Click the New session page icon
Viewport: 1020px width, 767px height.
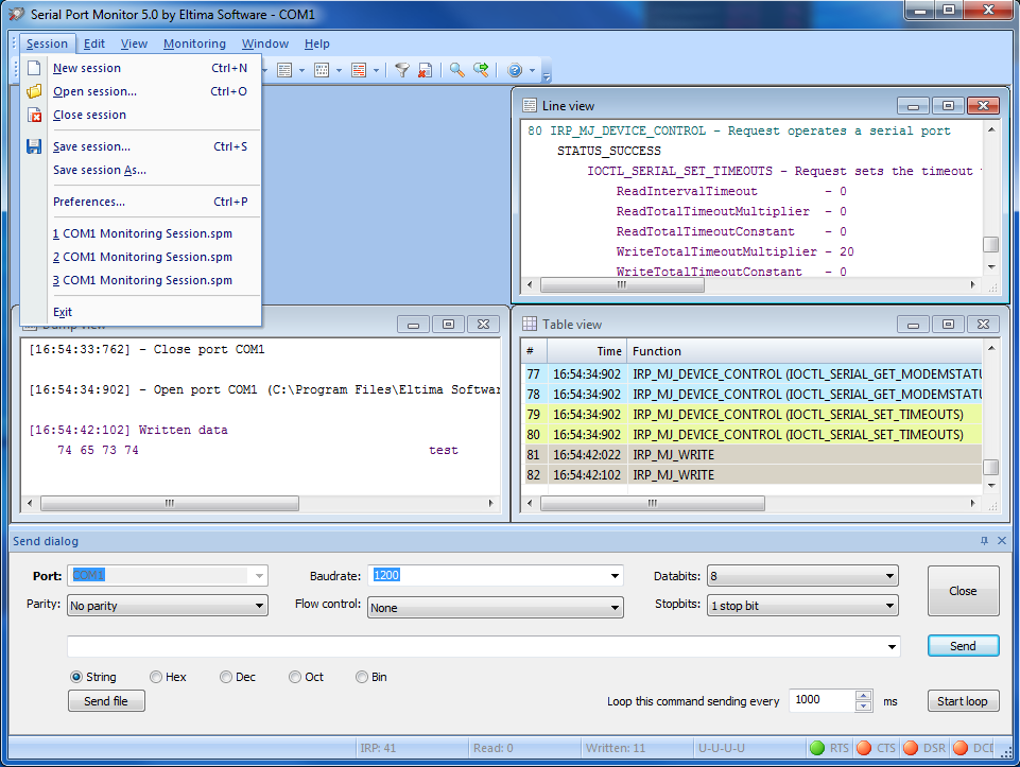[34, 68]
